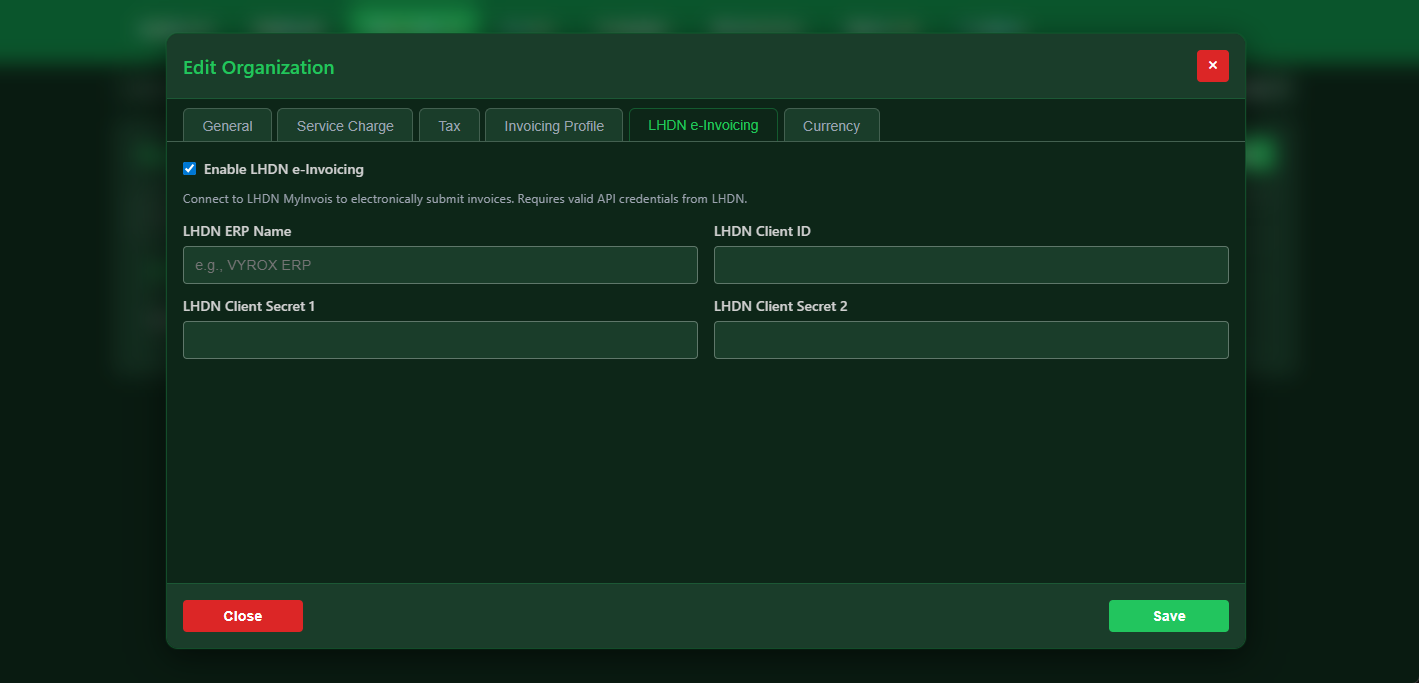This screenshot has height=683, width=1419.
Task: Click the LHDN ERP Name input field
Action: (x=440, y=264)
